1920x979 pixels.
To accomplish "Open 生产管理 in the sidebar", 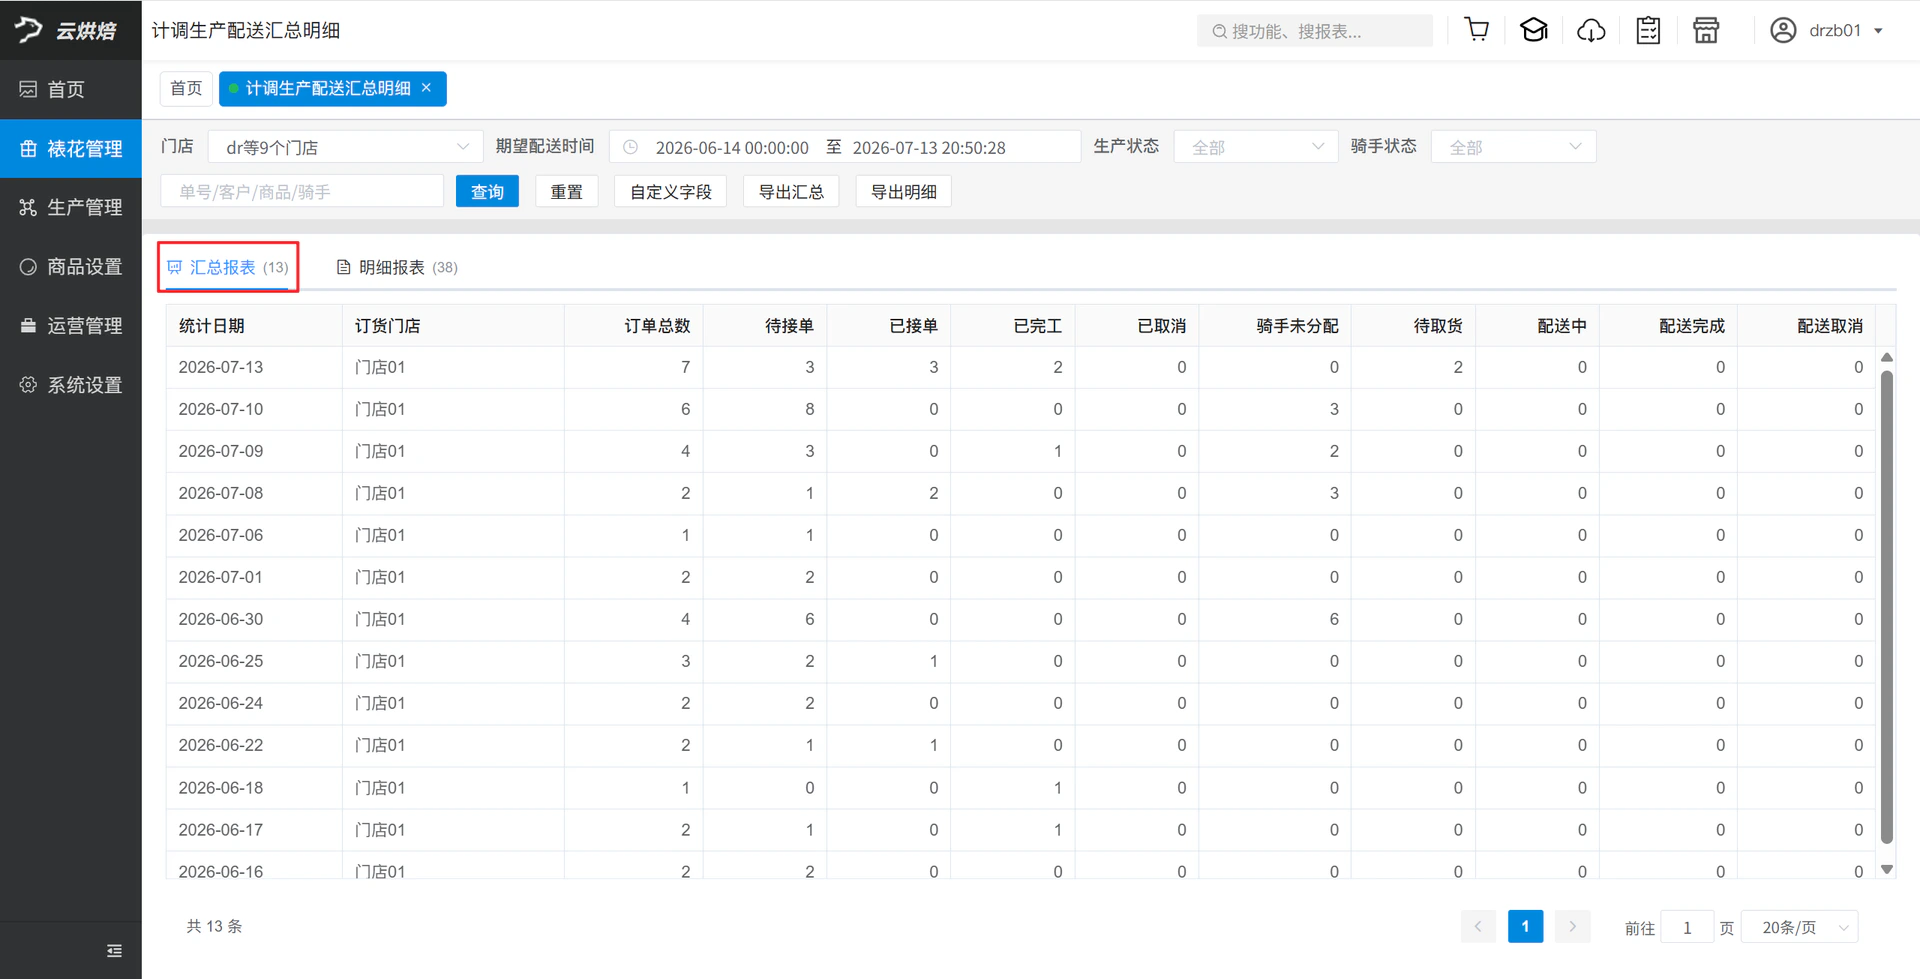I will pos(71,207).
